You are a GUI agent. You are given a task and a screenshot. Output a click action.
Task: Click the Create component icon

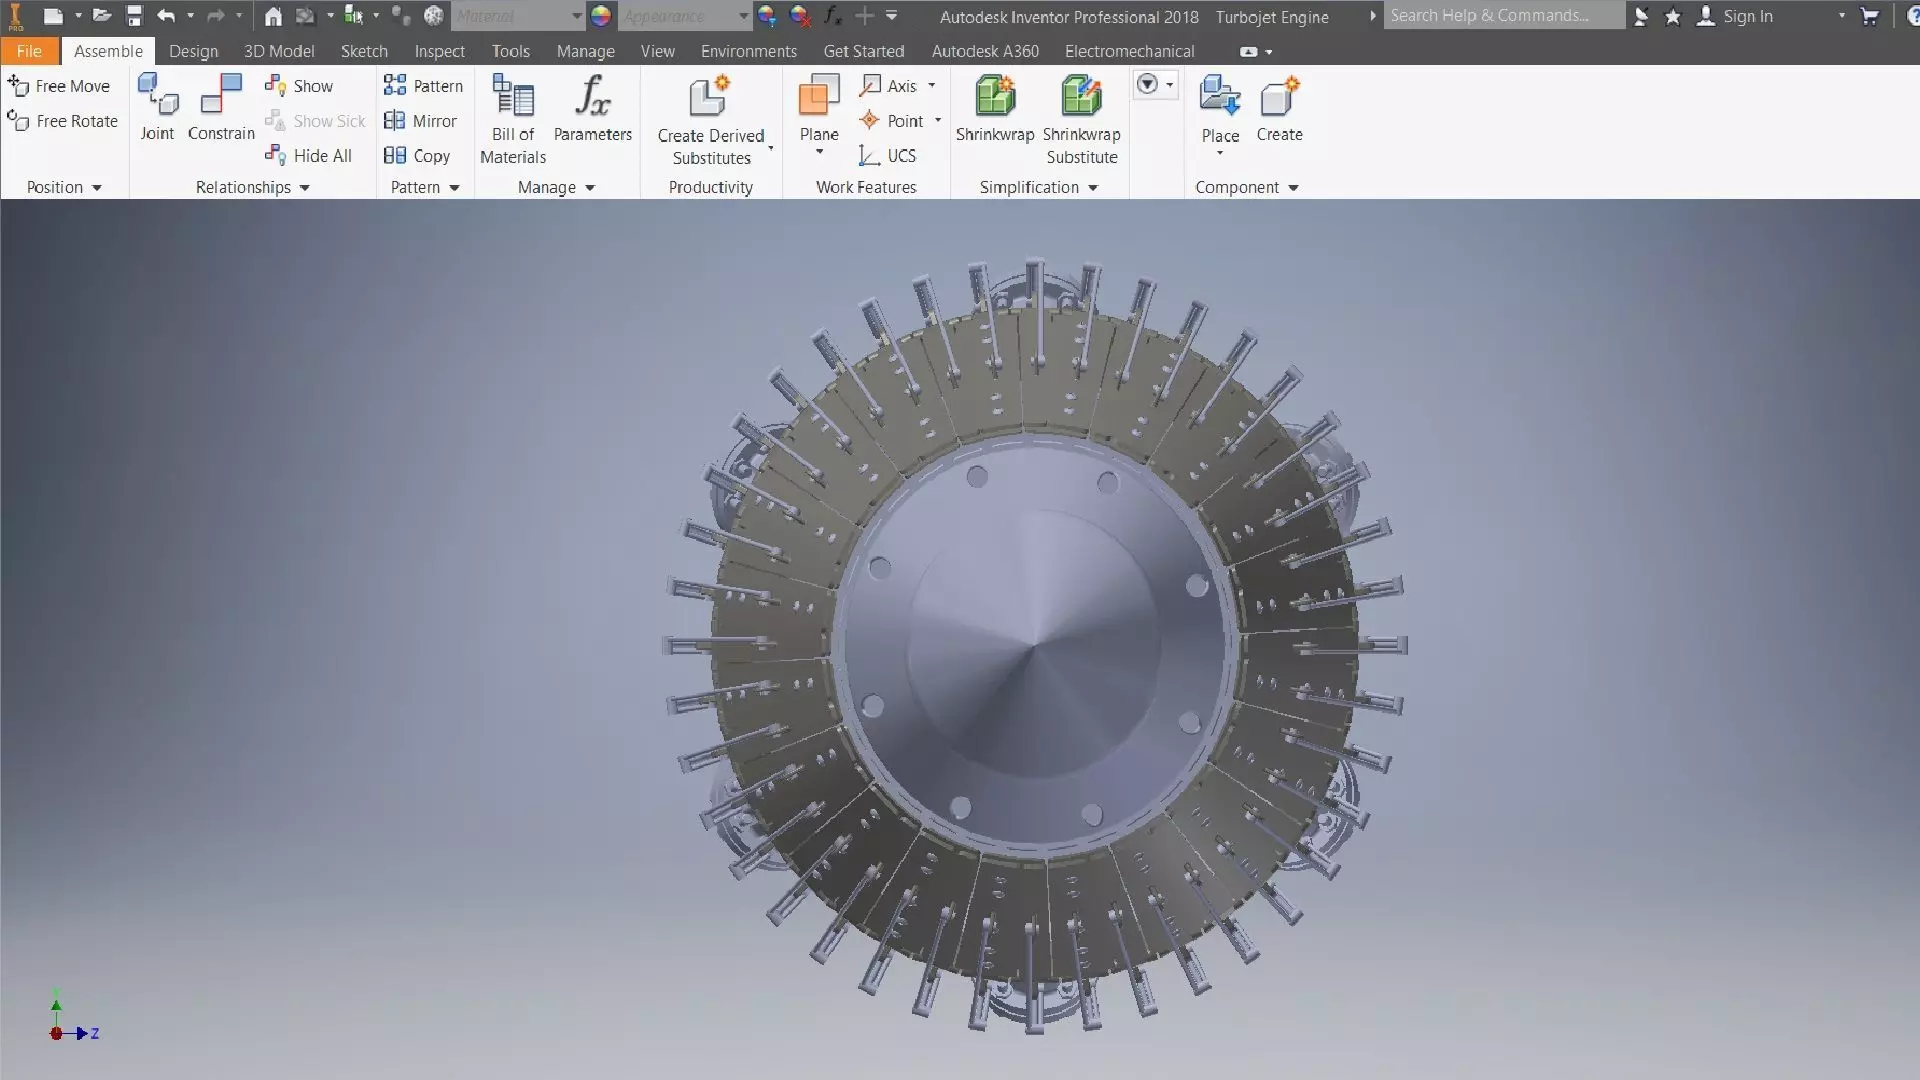coord(1279,97)
